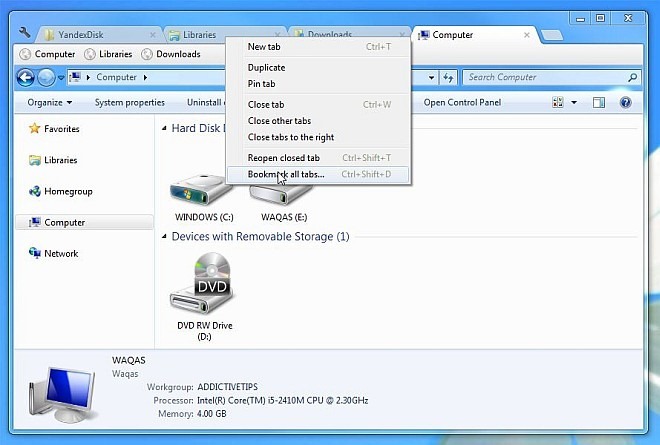This screenshot has width=660, height=445.
Task: Click Computer in the address breadcrumb
Action: pyautogui.click(x=116, y=77)
